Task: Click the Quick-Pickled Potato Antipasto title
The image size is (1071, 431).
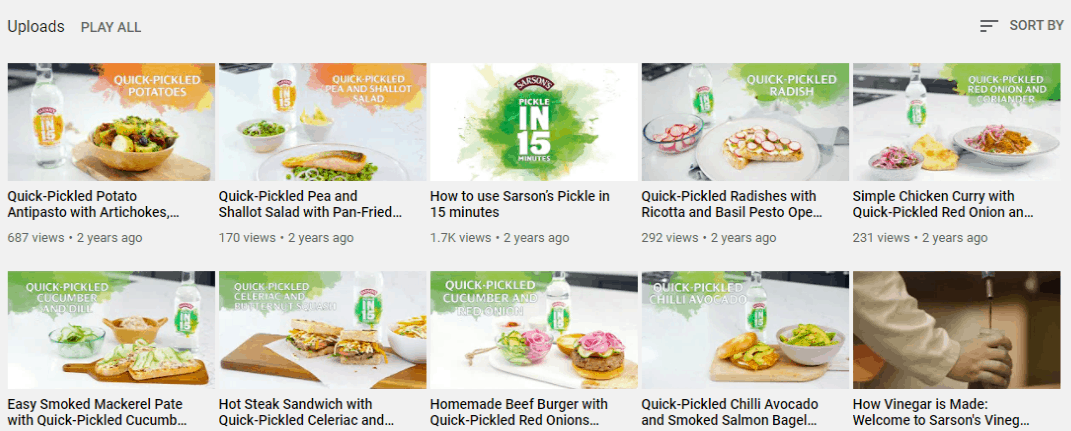Action: tap(94, 204)
